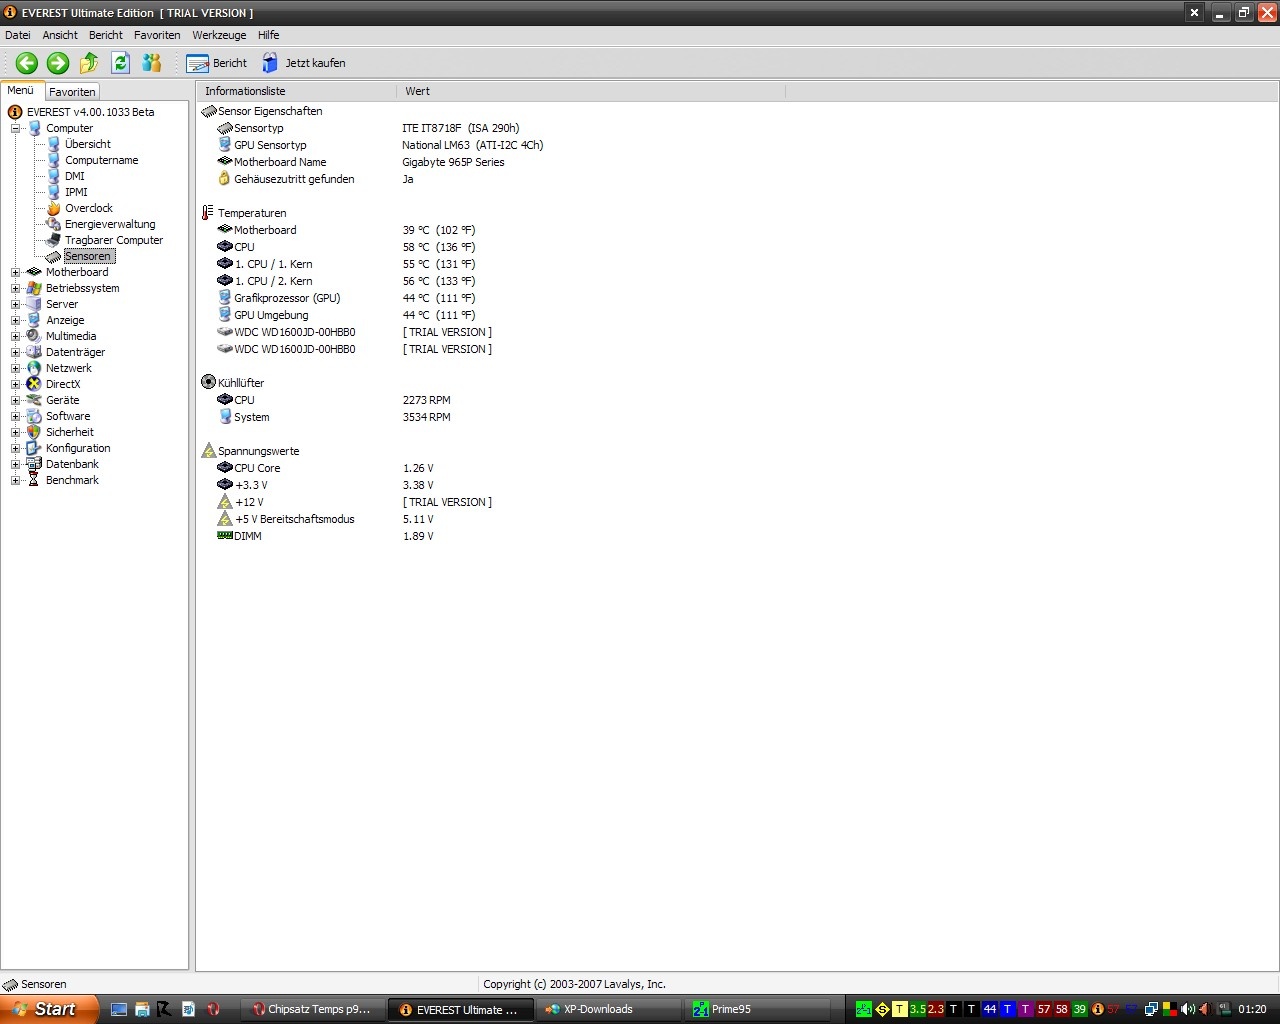Click the thermometer icon beside Temperaturen
The image size is (1280, 1024).
208,213
